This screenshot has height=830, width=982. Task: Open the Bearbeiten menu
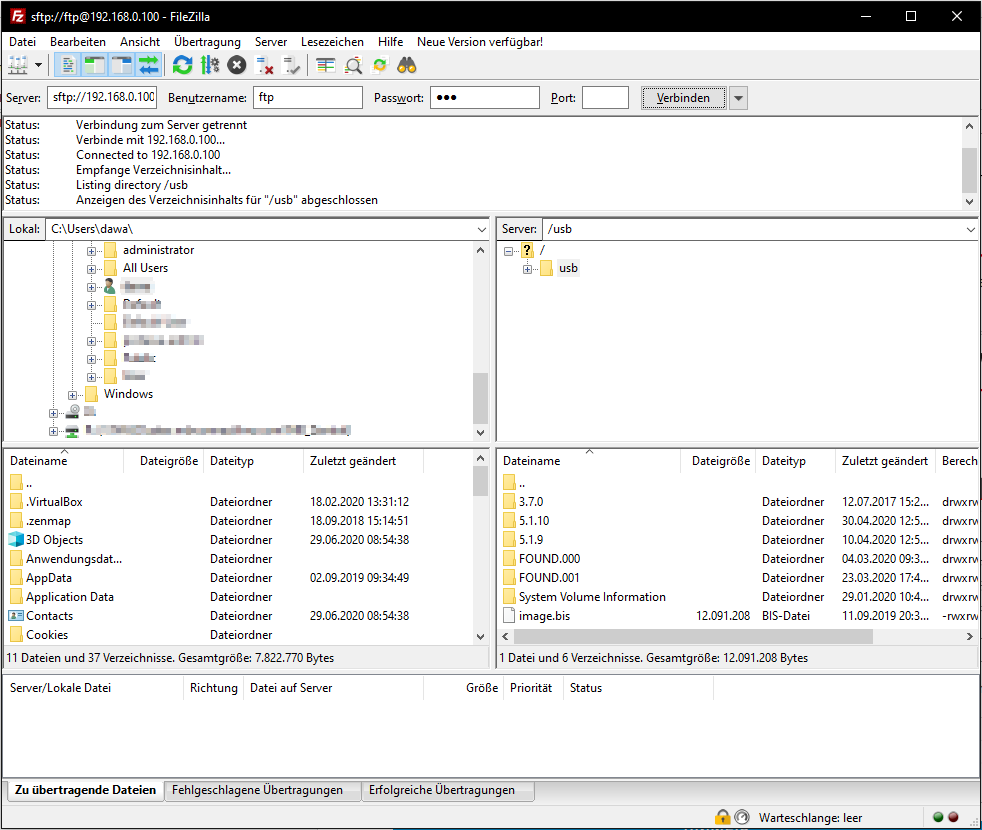[78, 42]
